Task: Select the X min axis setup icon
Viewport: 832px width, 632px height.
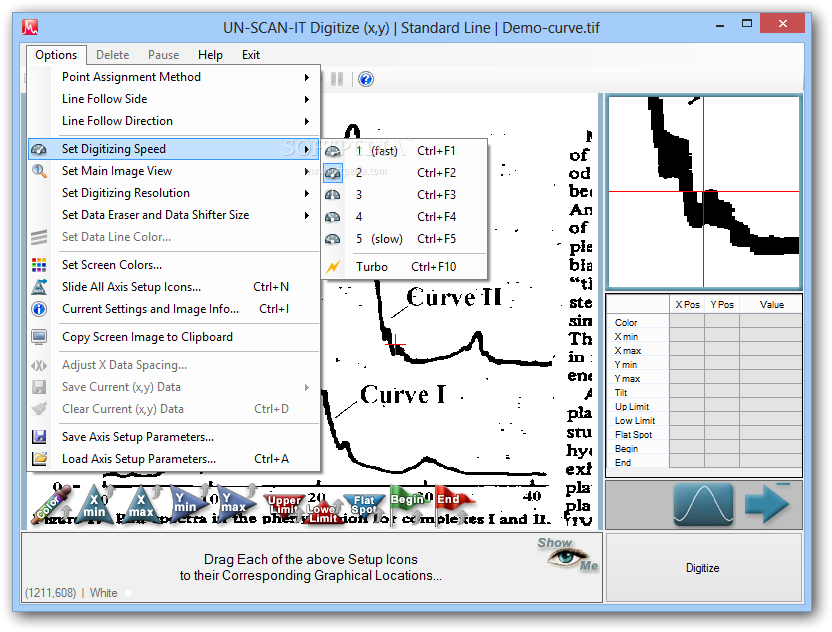Action: coord(94,506)
